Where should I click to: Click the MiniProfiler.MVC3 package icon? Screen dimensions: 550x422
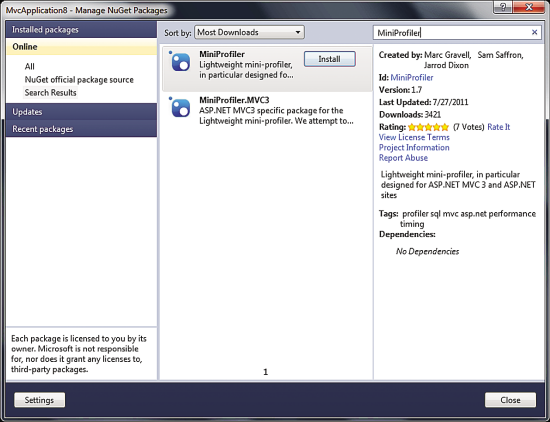click(180, 107)
